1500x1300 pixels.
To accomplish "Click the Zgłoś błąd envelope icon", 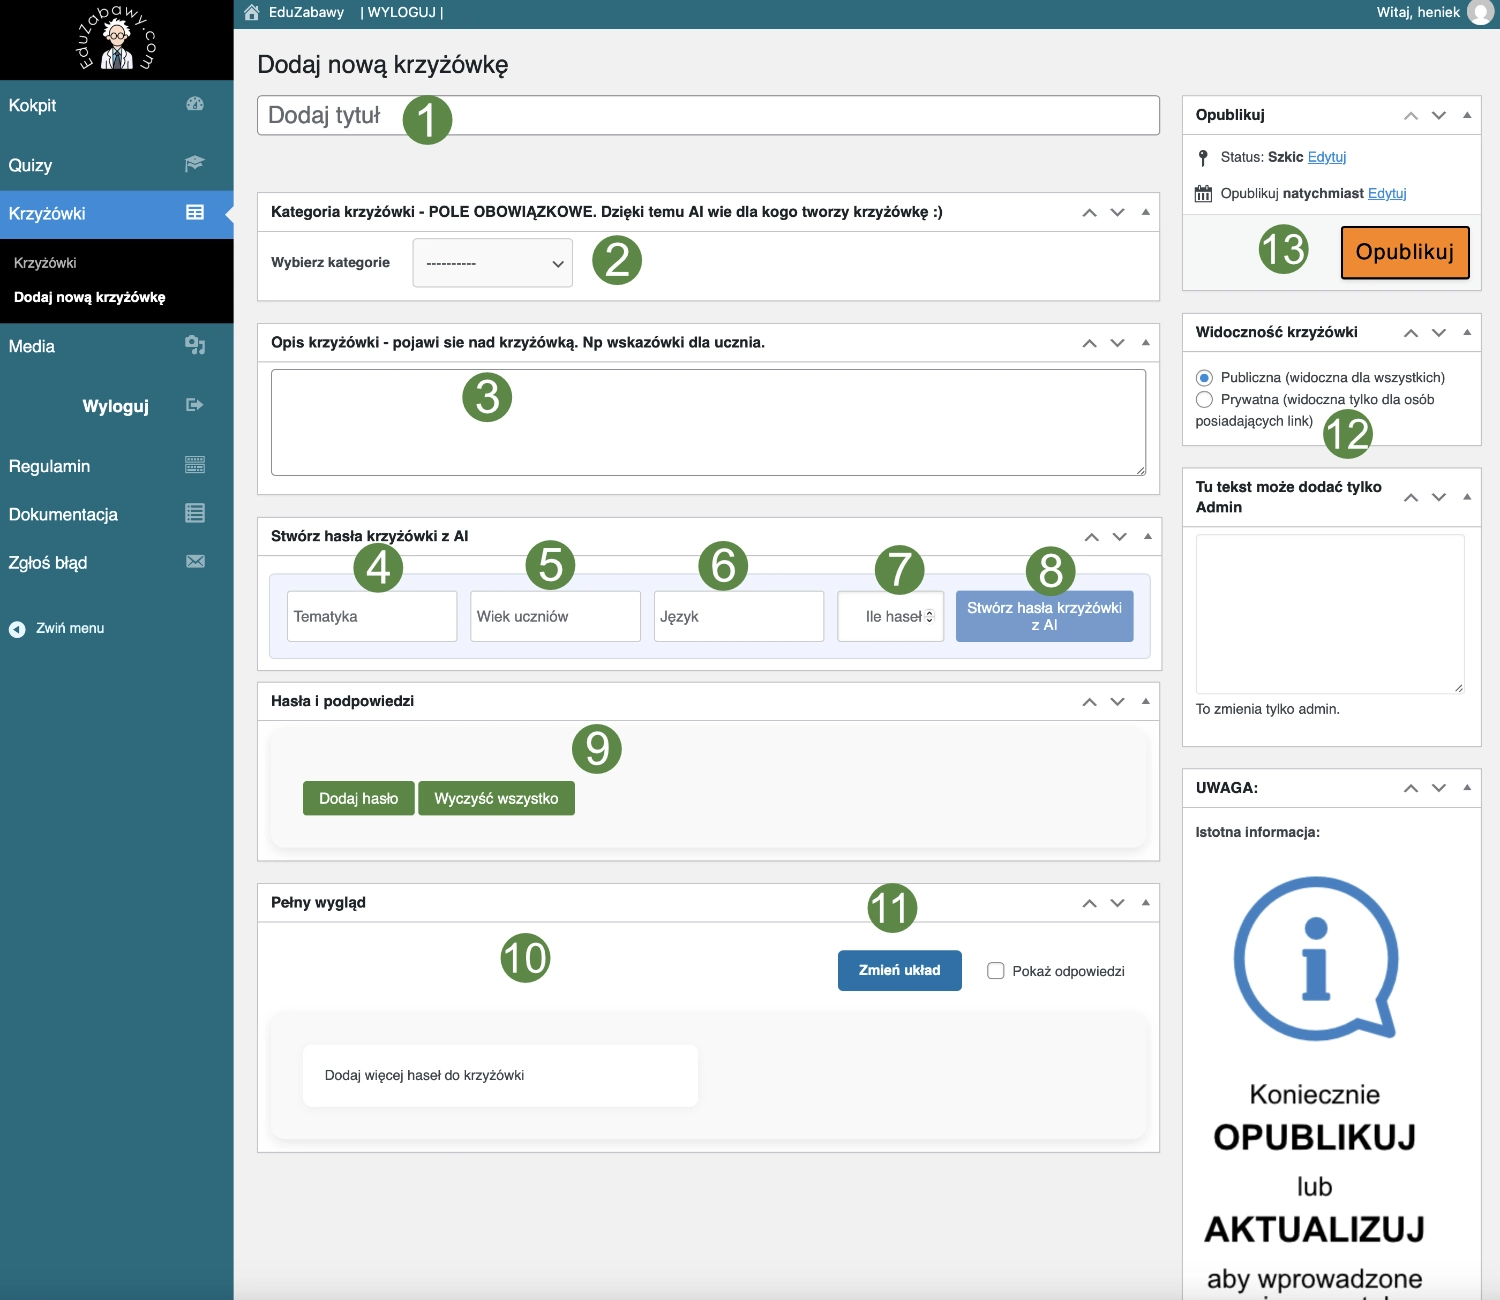I will pos(195,562).
